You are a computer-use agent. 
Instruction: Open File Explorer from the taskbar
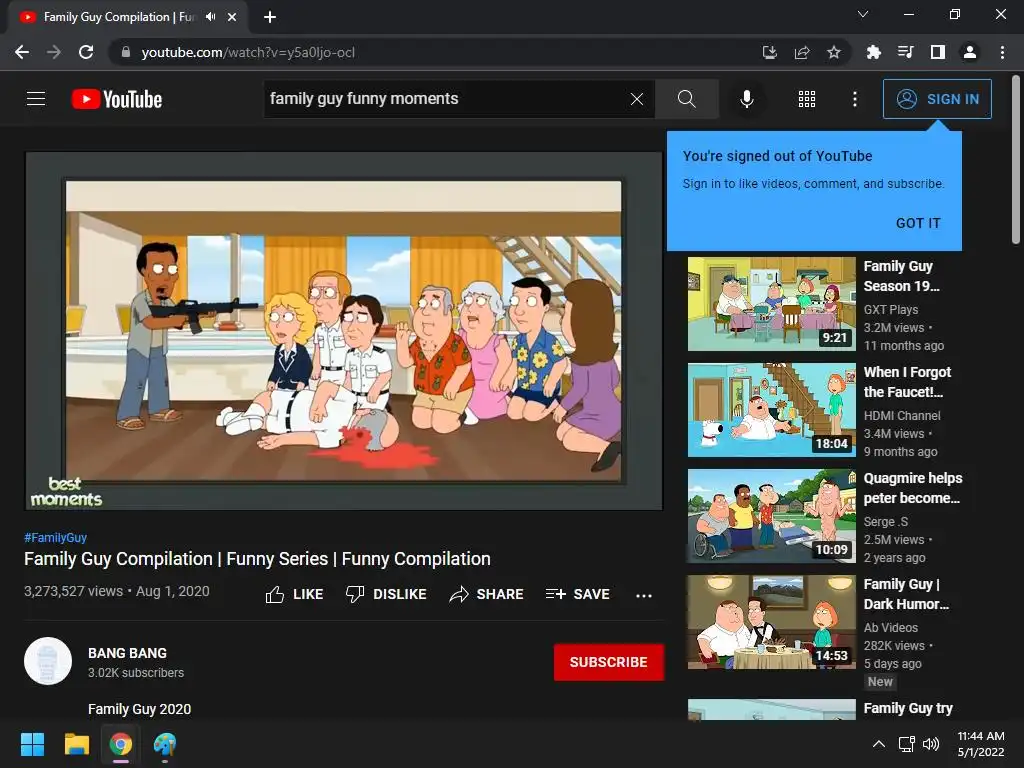(76, 744)
